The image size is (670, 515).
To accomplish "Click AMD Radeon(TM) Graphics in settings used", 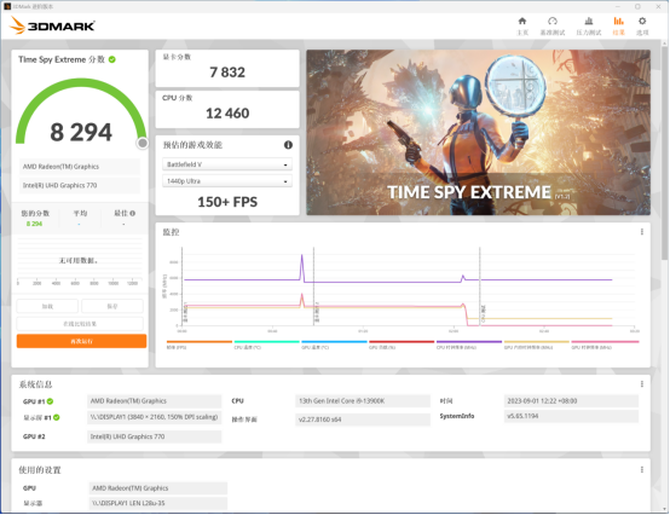I will pos(159,488).
